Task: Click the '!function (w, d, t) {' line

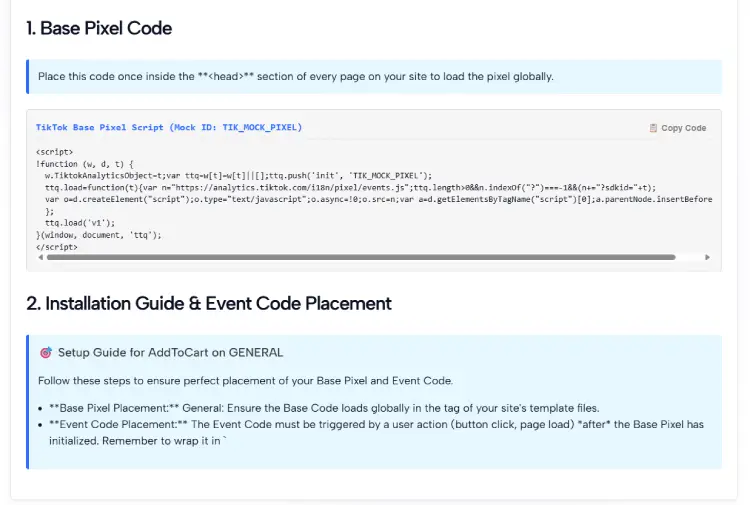Action: coord(85,164)
